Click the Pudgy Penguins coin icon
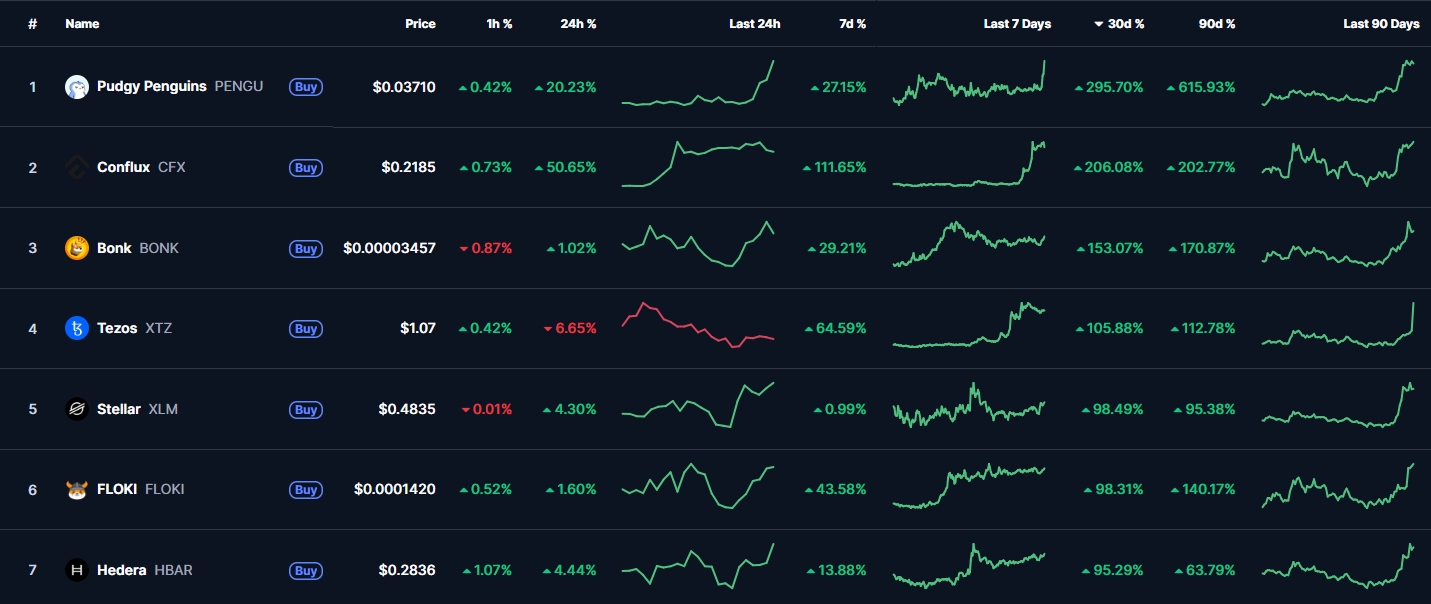Screen dimensions: 1431x604 (77, 87)
